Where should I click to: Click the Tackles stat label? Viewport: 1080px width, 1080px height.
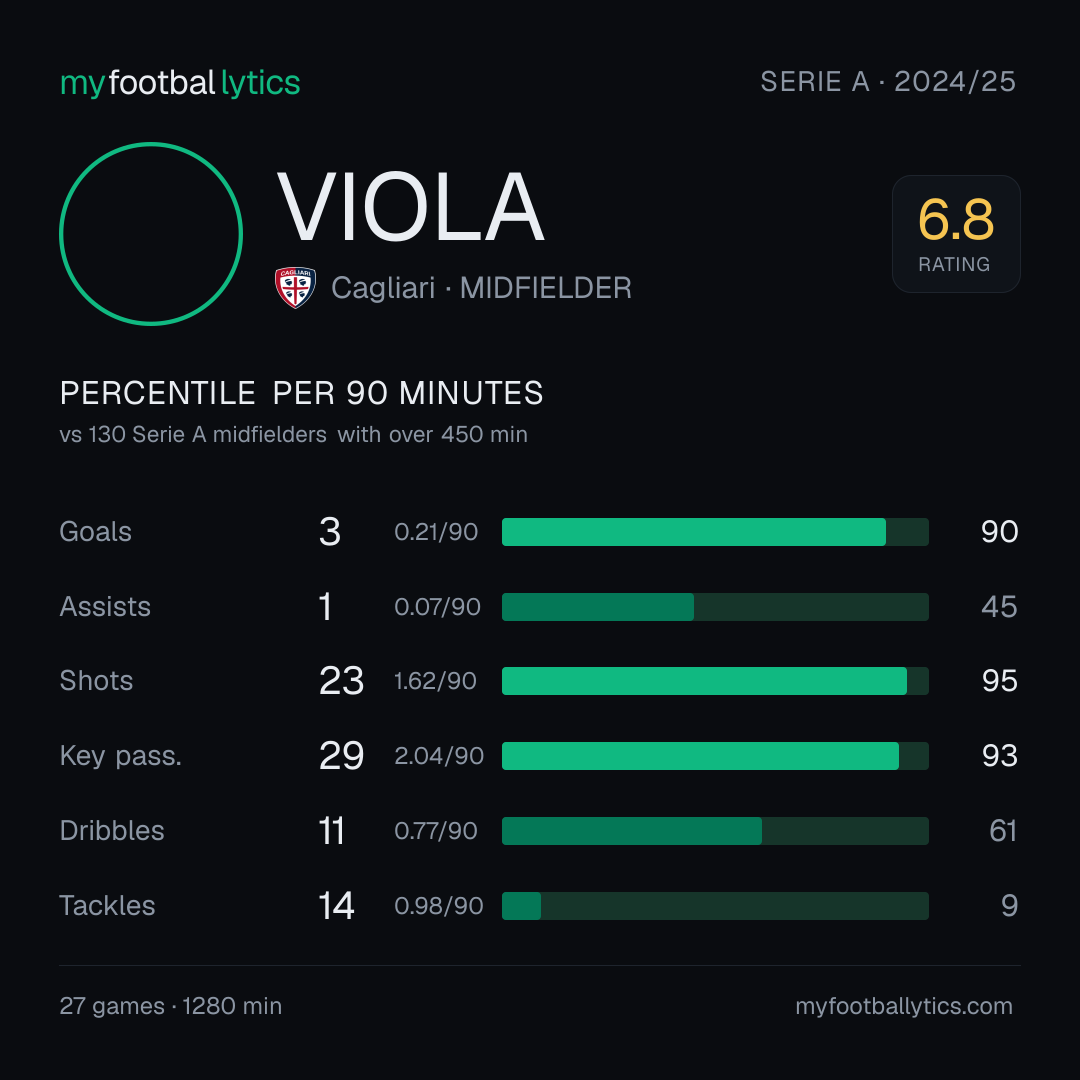[x=107, y=906]
